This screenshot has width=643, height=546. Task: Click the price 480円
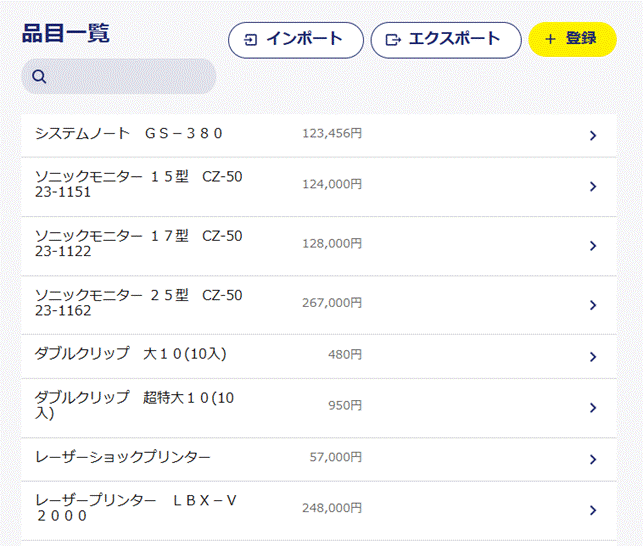pyautogui.click(x=345, y=354)
